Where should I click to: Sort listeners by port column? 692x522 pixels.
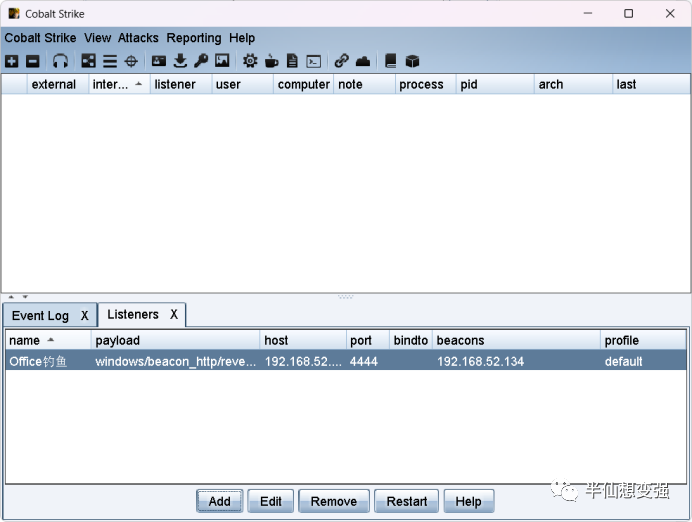(368, 340)
